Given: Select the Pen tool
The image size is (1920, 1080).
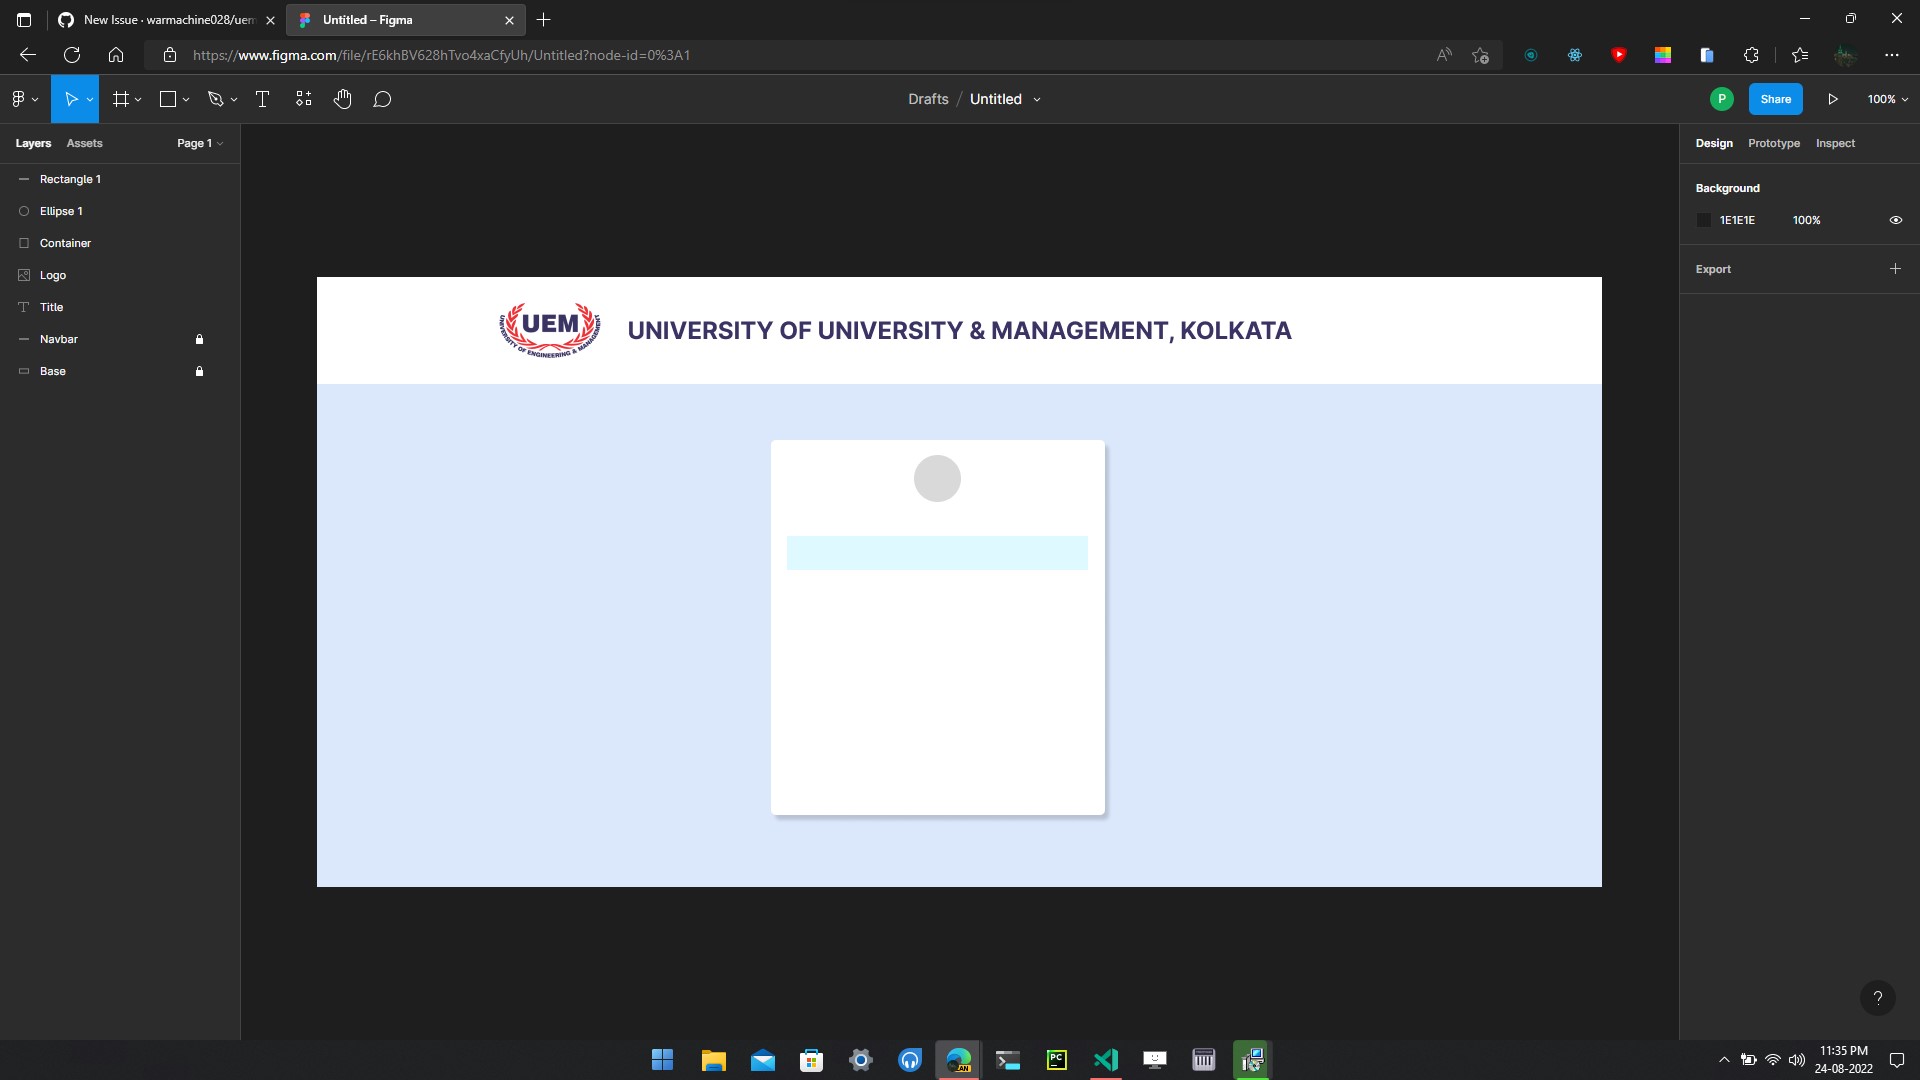Looking at the screenshot, I should [215, 99].
